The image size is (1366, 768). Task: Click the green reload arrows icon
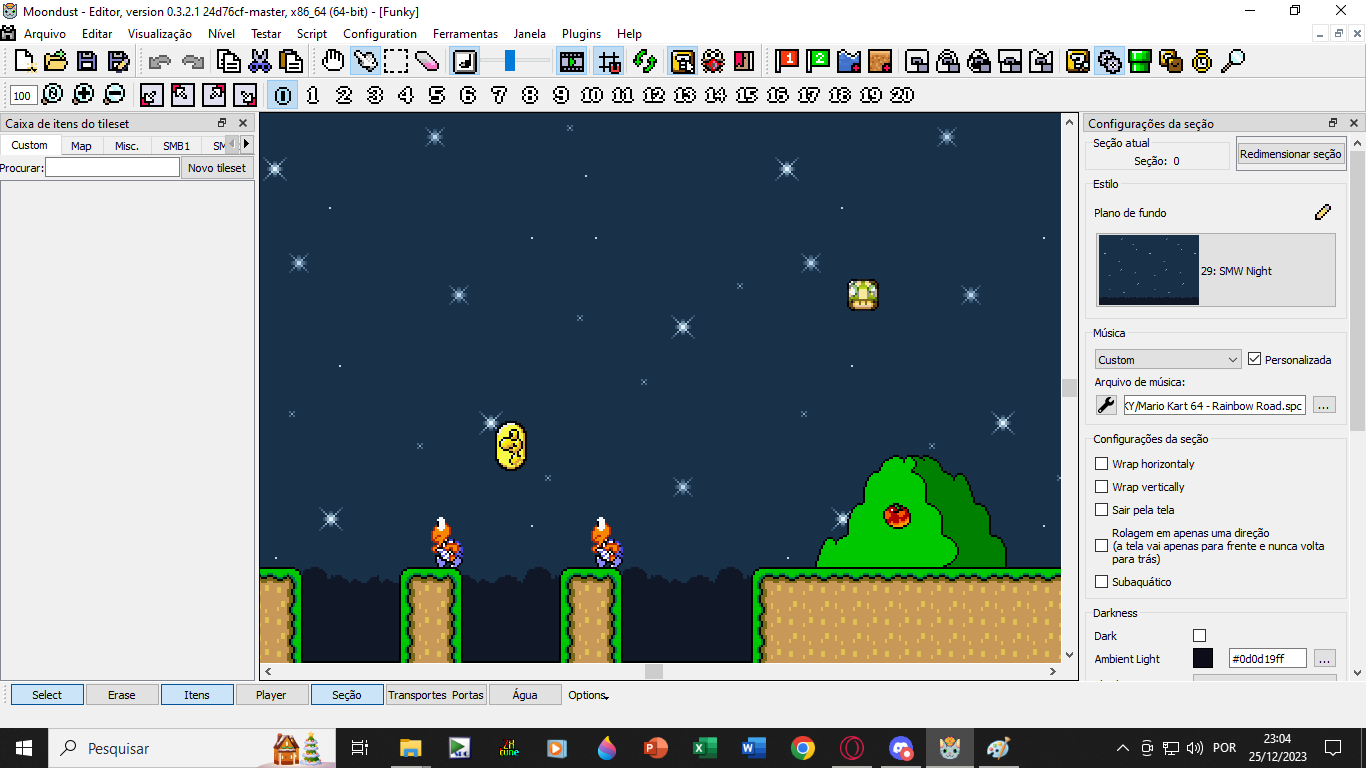click(x=645, y=61)
